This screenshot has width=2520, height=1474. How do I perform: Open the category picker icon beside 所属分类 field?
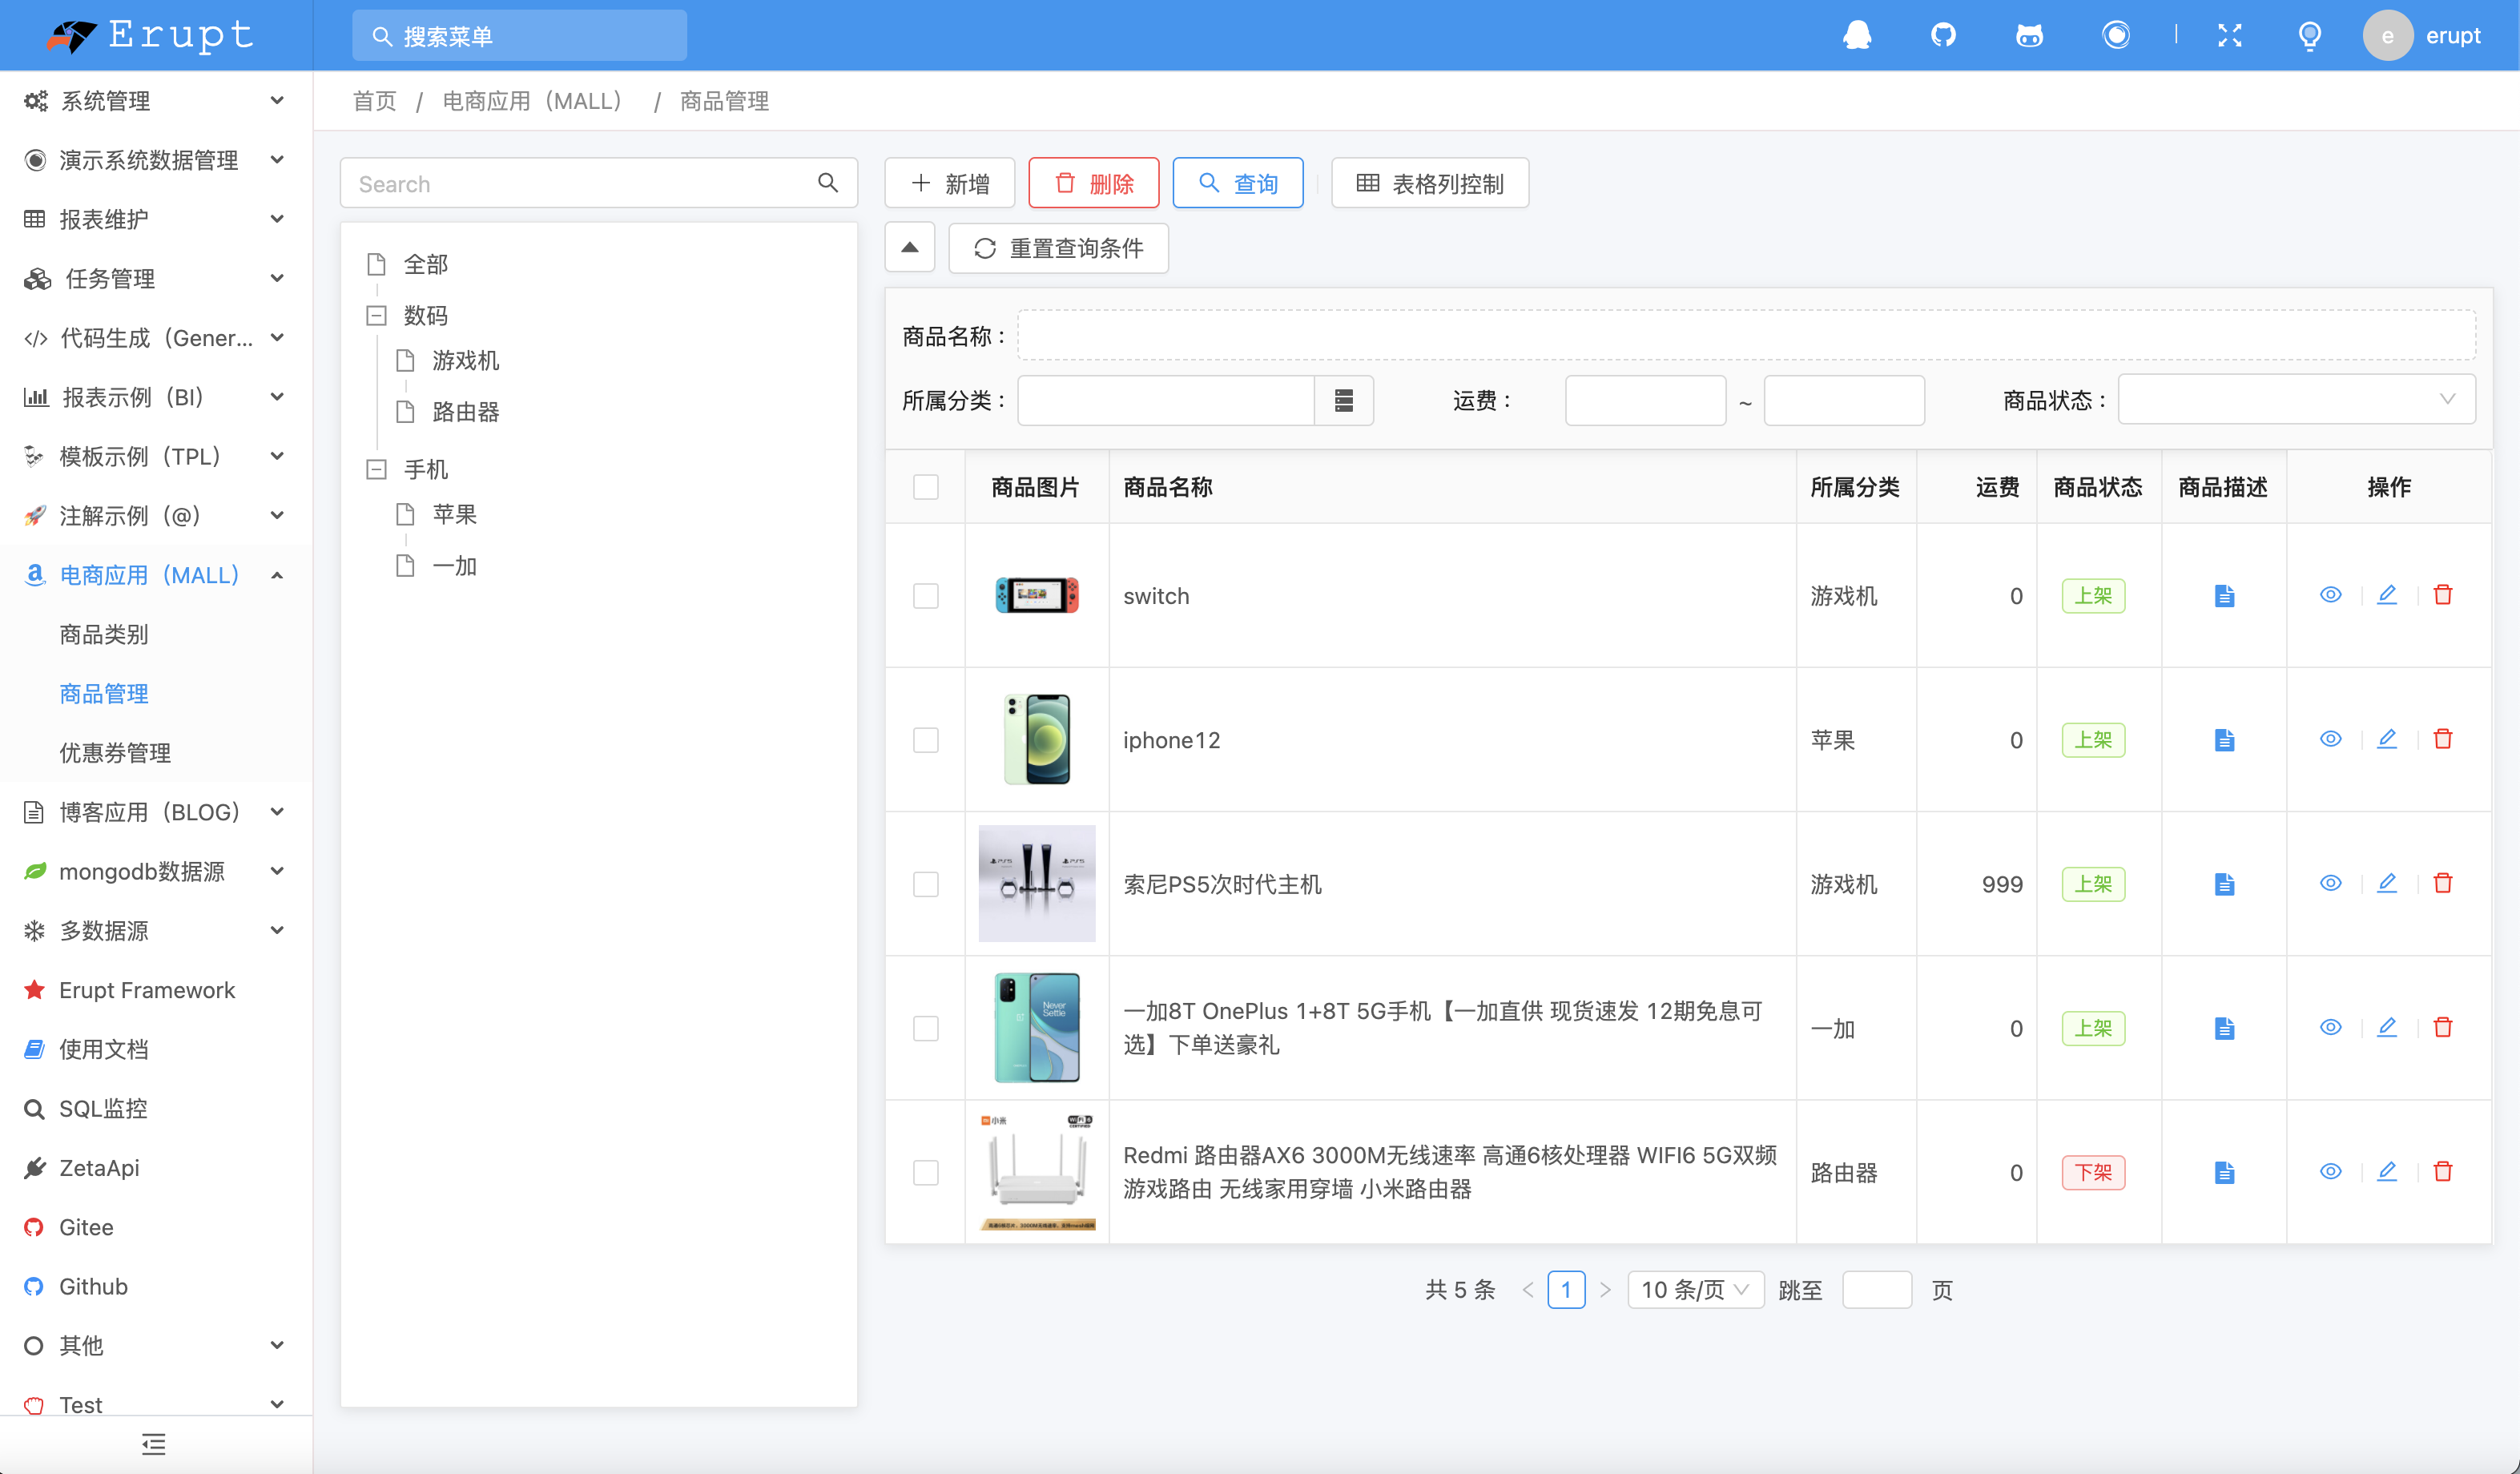(1344, 400)
